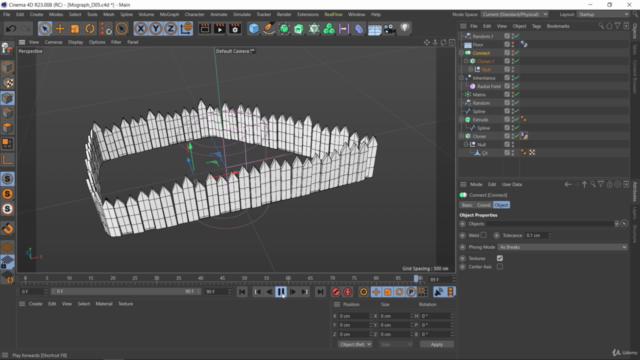Toggle Y axis lock

(156, 29)
